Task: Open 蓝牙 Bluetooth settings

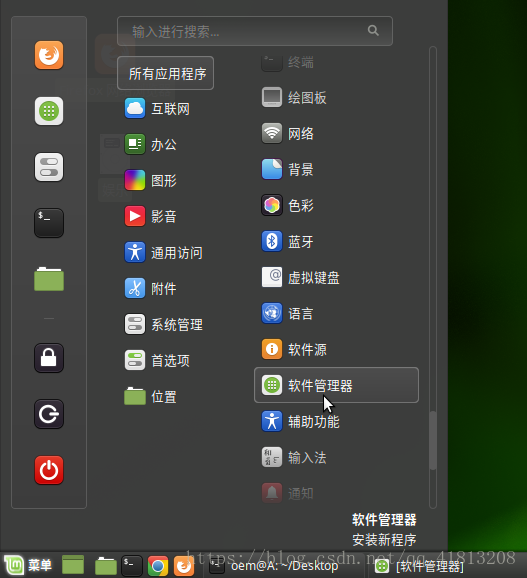Action: pos(288,241)
